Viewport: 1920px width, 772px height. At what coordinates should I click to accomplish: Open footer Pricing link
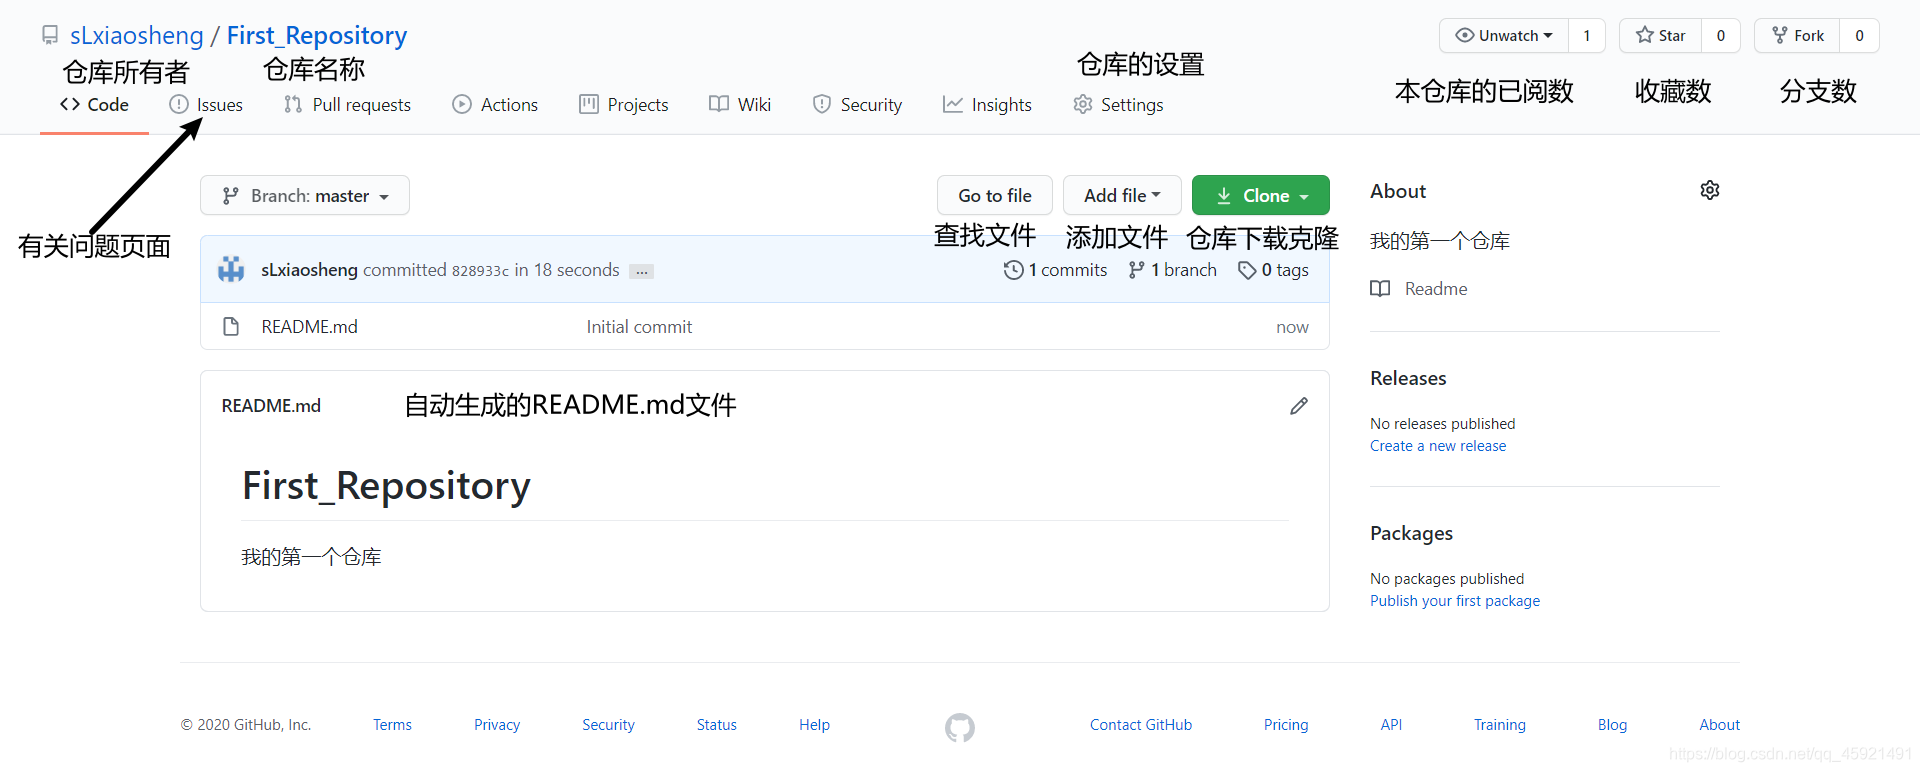point(1286,725)
